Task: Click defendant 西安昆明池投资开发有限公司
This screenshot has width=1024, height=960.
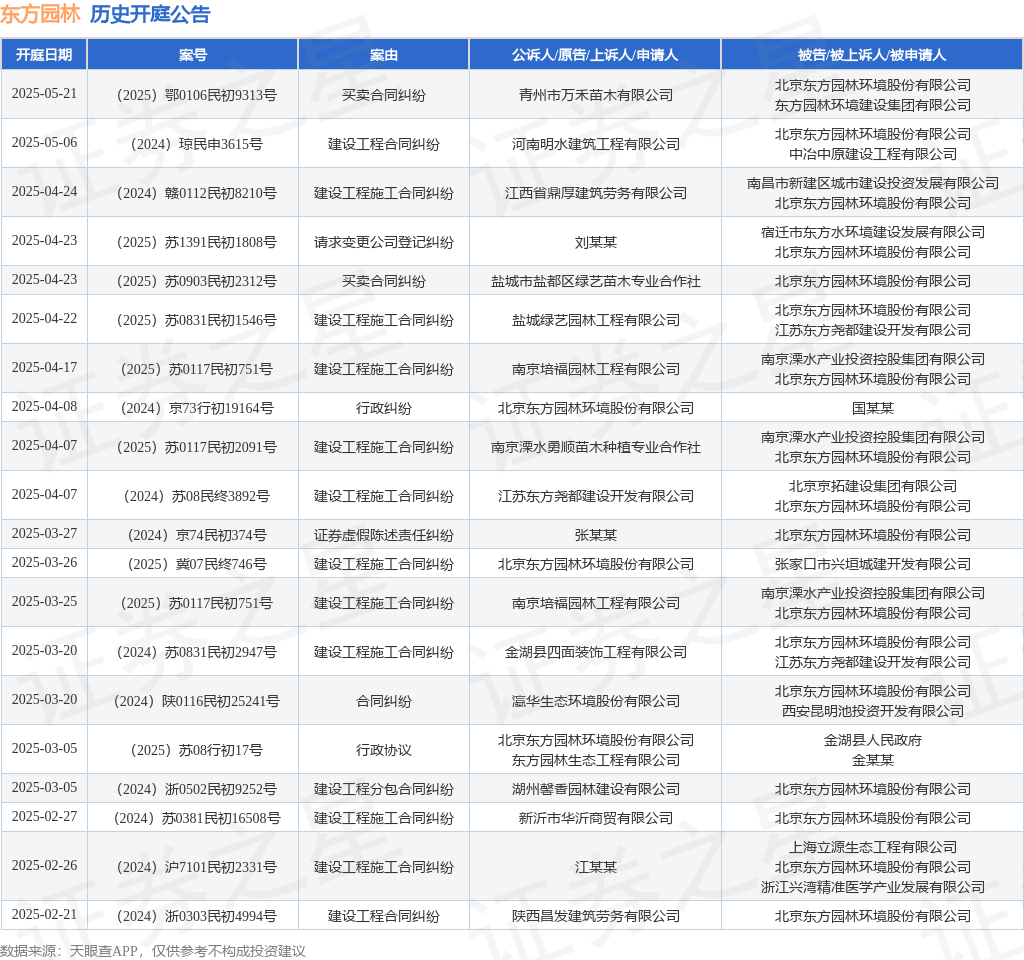Action: click(872, 711)
